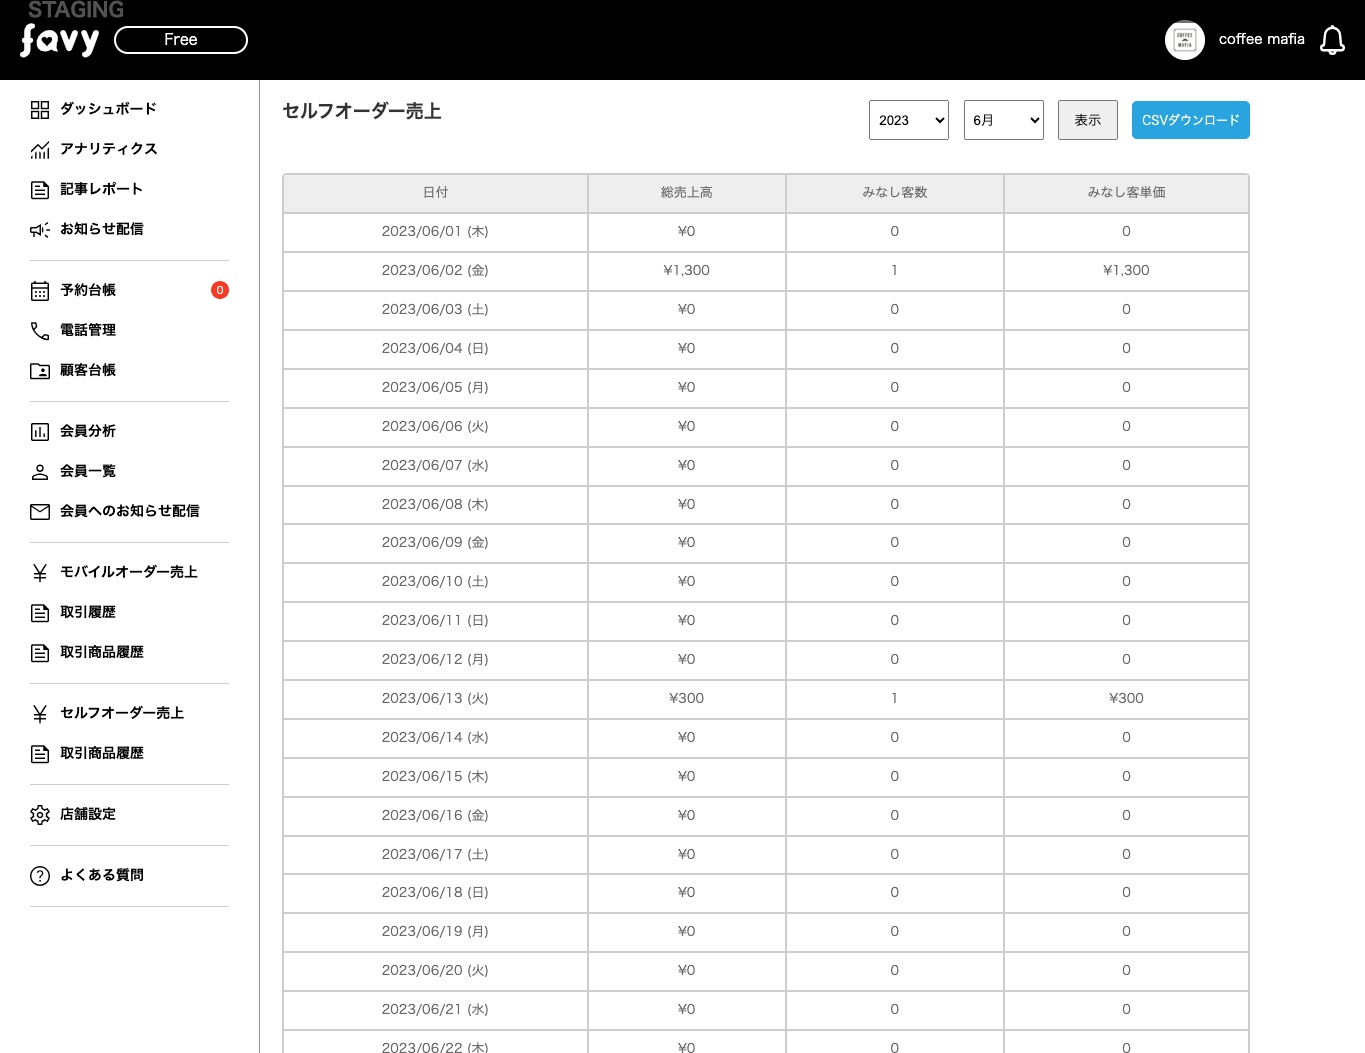
Task: Click the coffee mafia account name
Action: pos(1262,39)
